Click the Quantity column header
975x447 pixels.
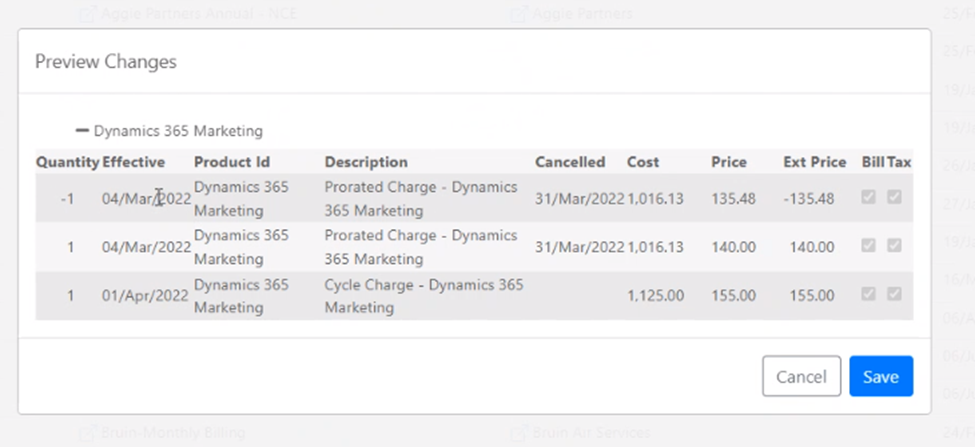tap(67, 162)
